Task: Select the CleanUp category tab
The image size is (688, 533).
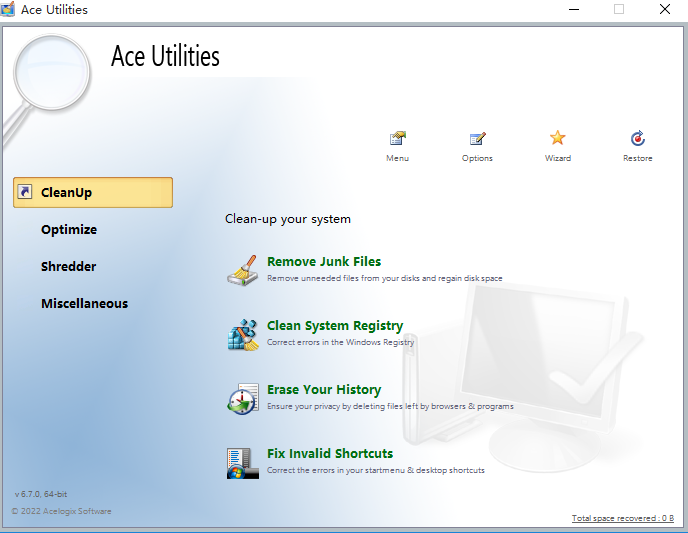Action: pyautogui.click(x=93, y=193)
